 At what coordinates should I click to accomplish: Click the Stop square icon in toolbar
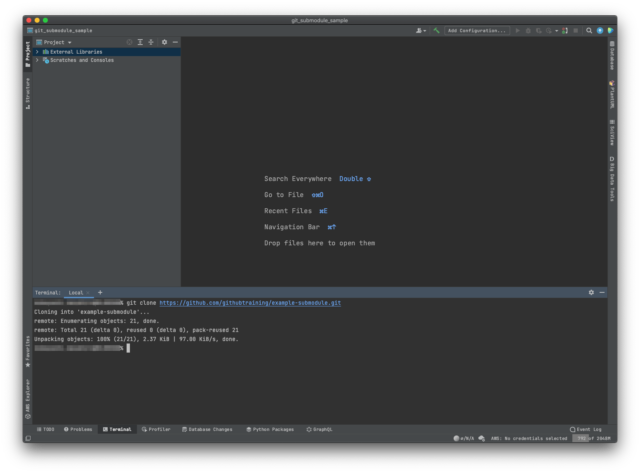coord(576,31)
